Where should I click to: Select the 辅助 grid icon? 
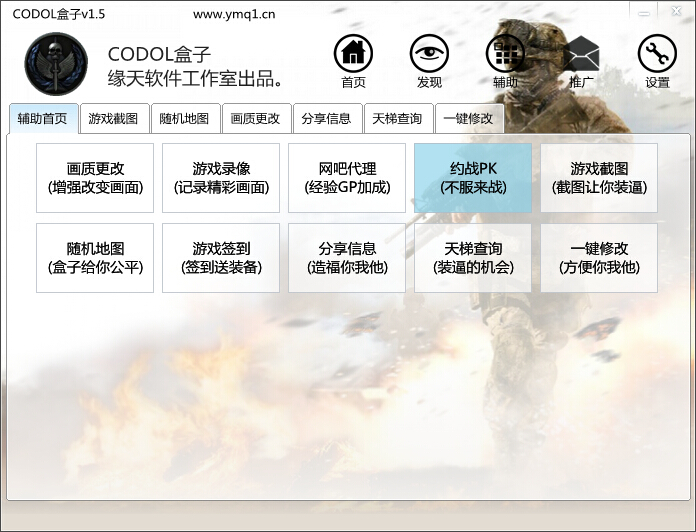click(x=505, y=54)
